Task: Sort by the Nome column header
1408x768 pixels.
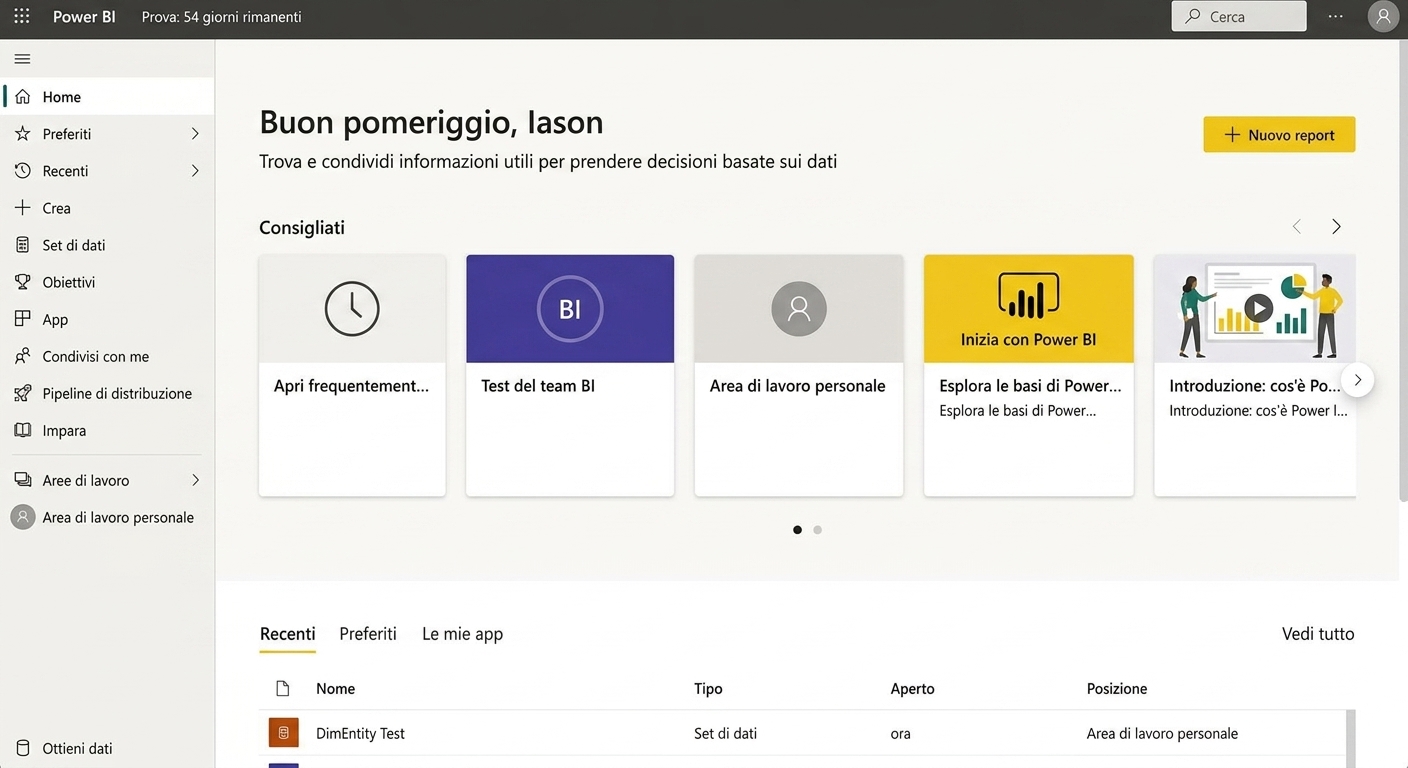Action: tap(335, 688)
